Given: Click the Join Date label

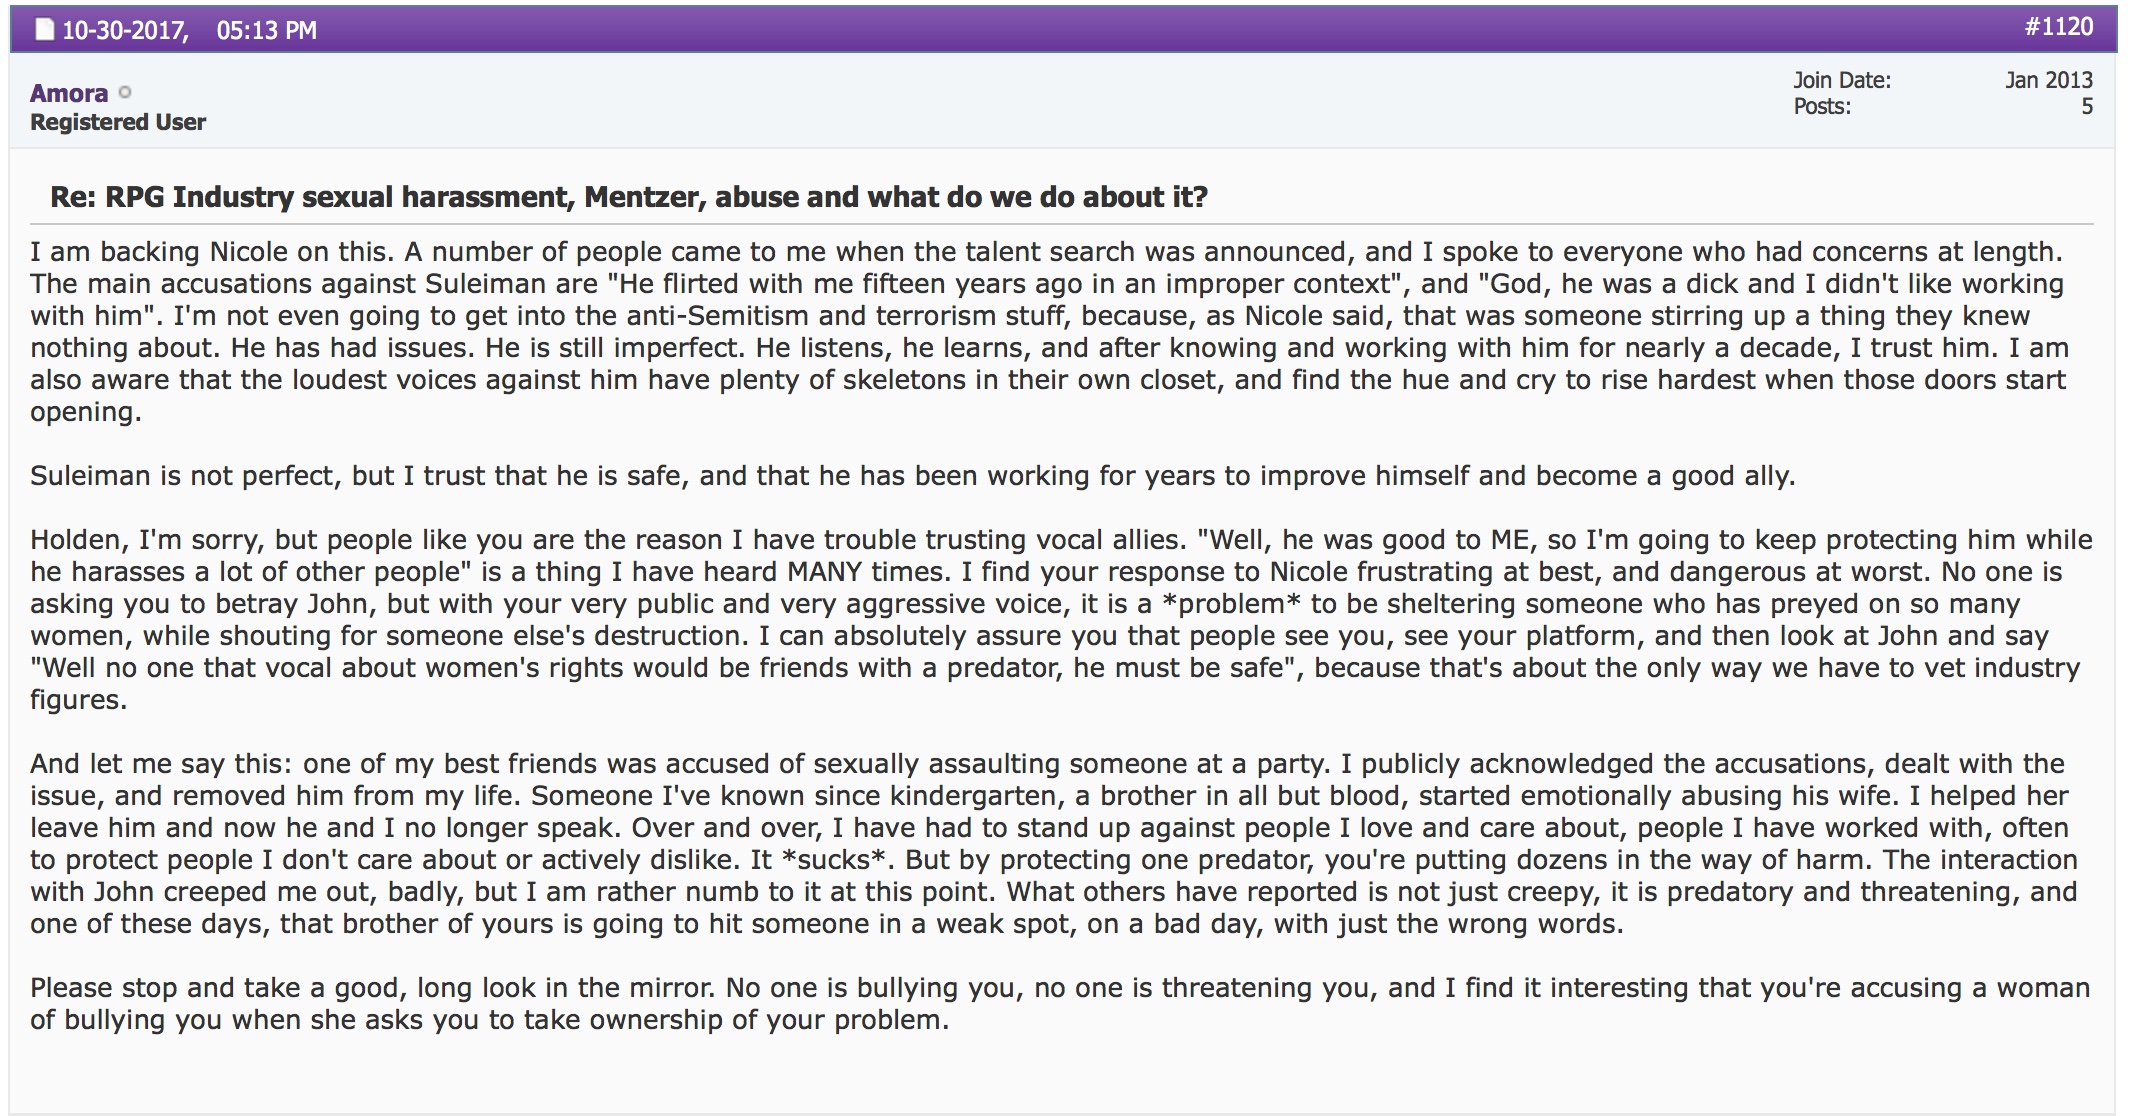Looking at the screenshot, I should pos(1842,80).
